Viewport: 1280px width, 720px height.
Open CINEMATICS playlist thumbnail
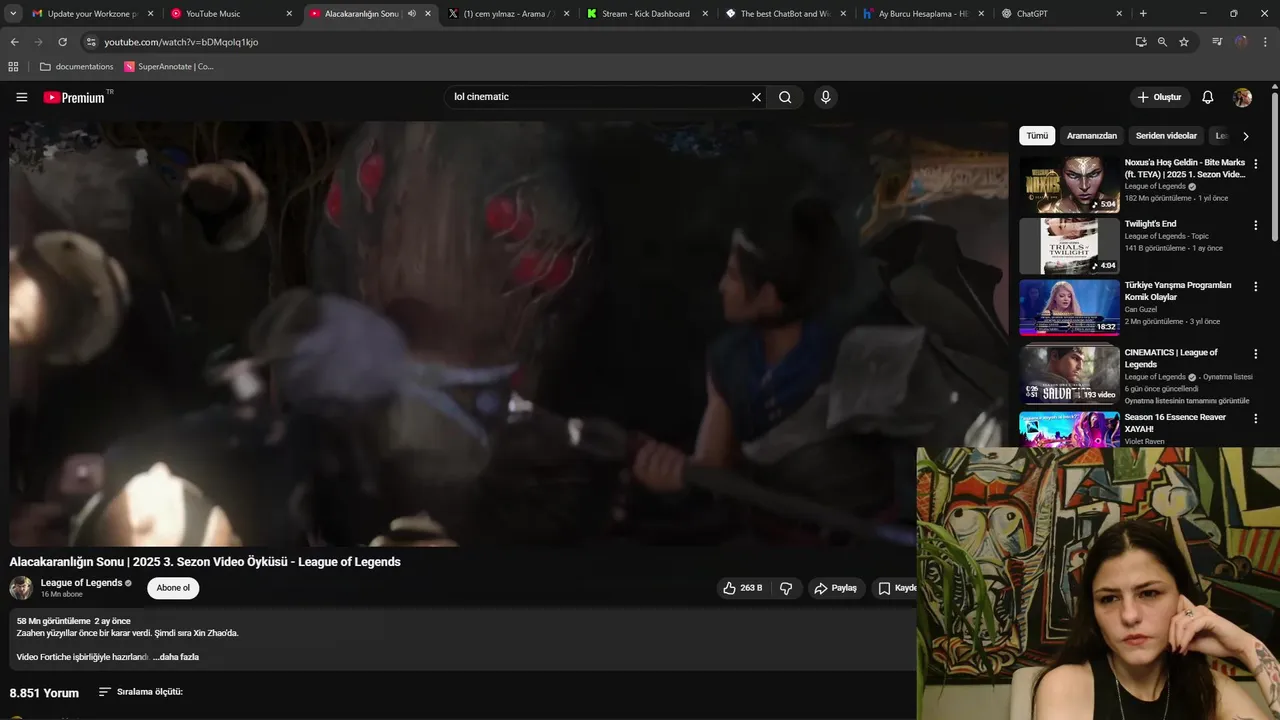(1069, 374)
